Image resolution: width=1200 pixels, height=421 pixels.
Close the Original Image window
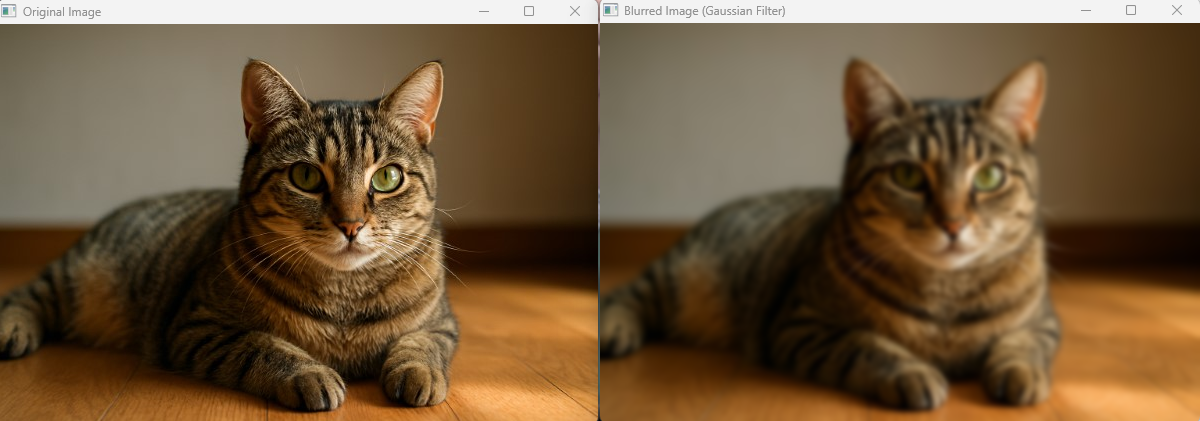pos(575,11)
